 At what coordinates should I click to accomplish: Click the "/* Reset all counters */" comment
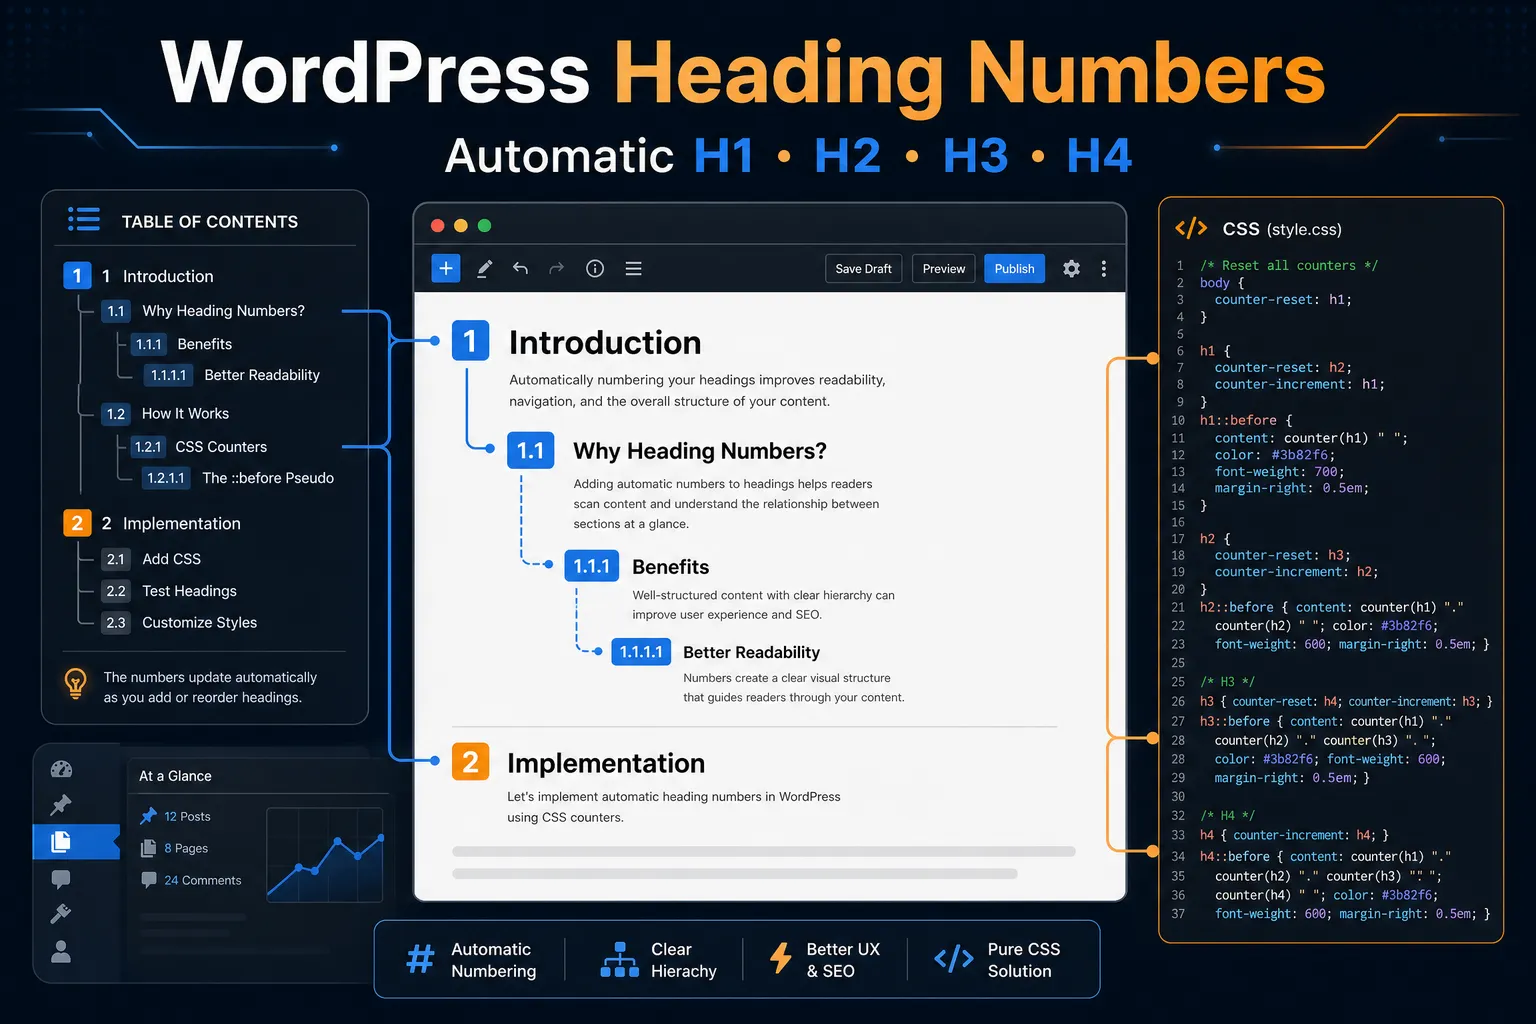[1289, 265]
